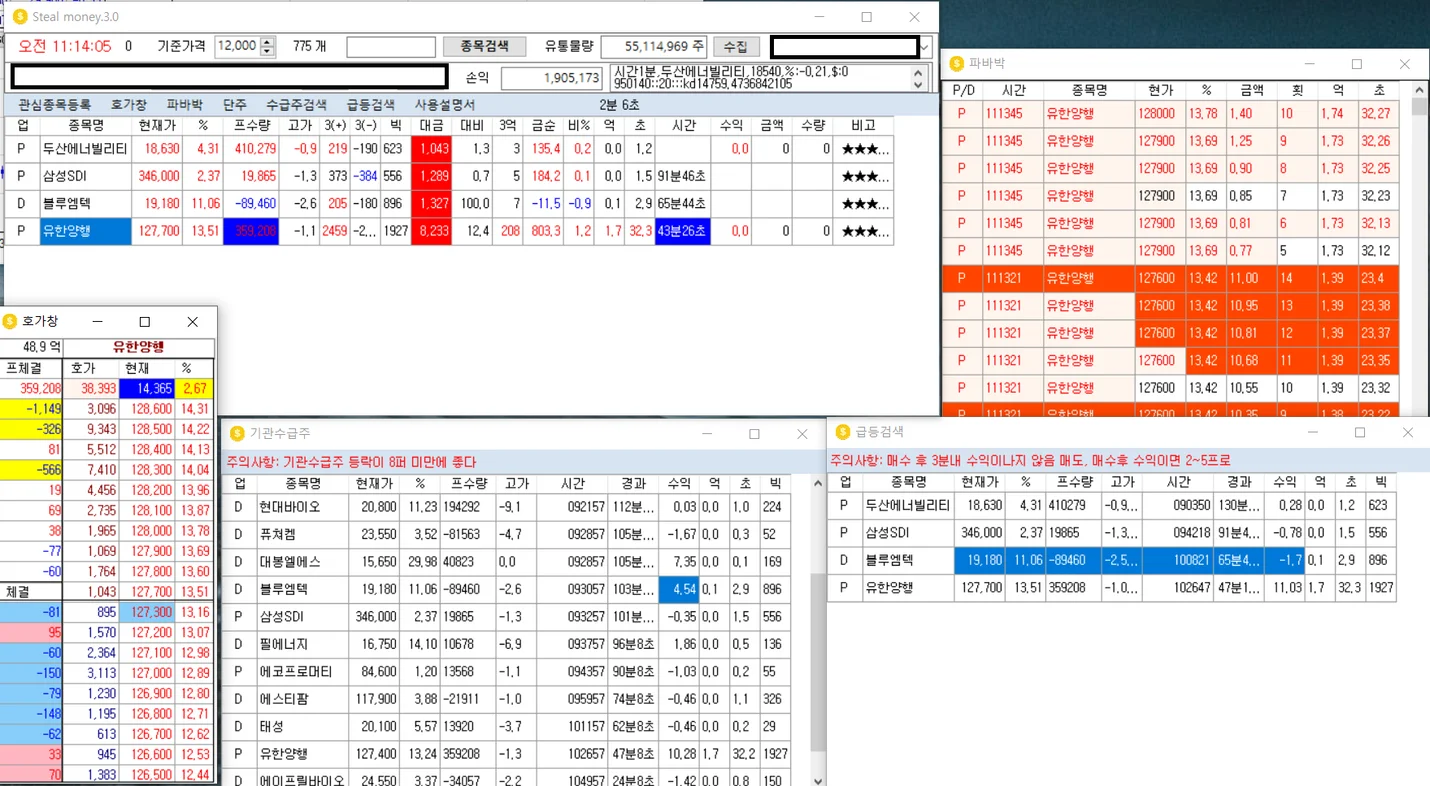Select the 단주 menu item
1430x786 pixels.
(x=235, y=104)
